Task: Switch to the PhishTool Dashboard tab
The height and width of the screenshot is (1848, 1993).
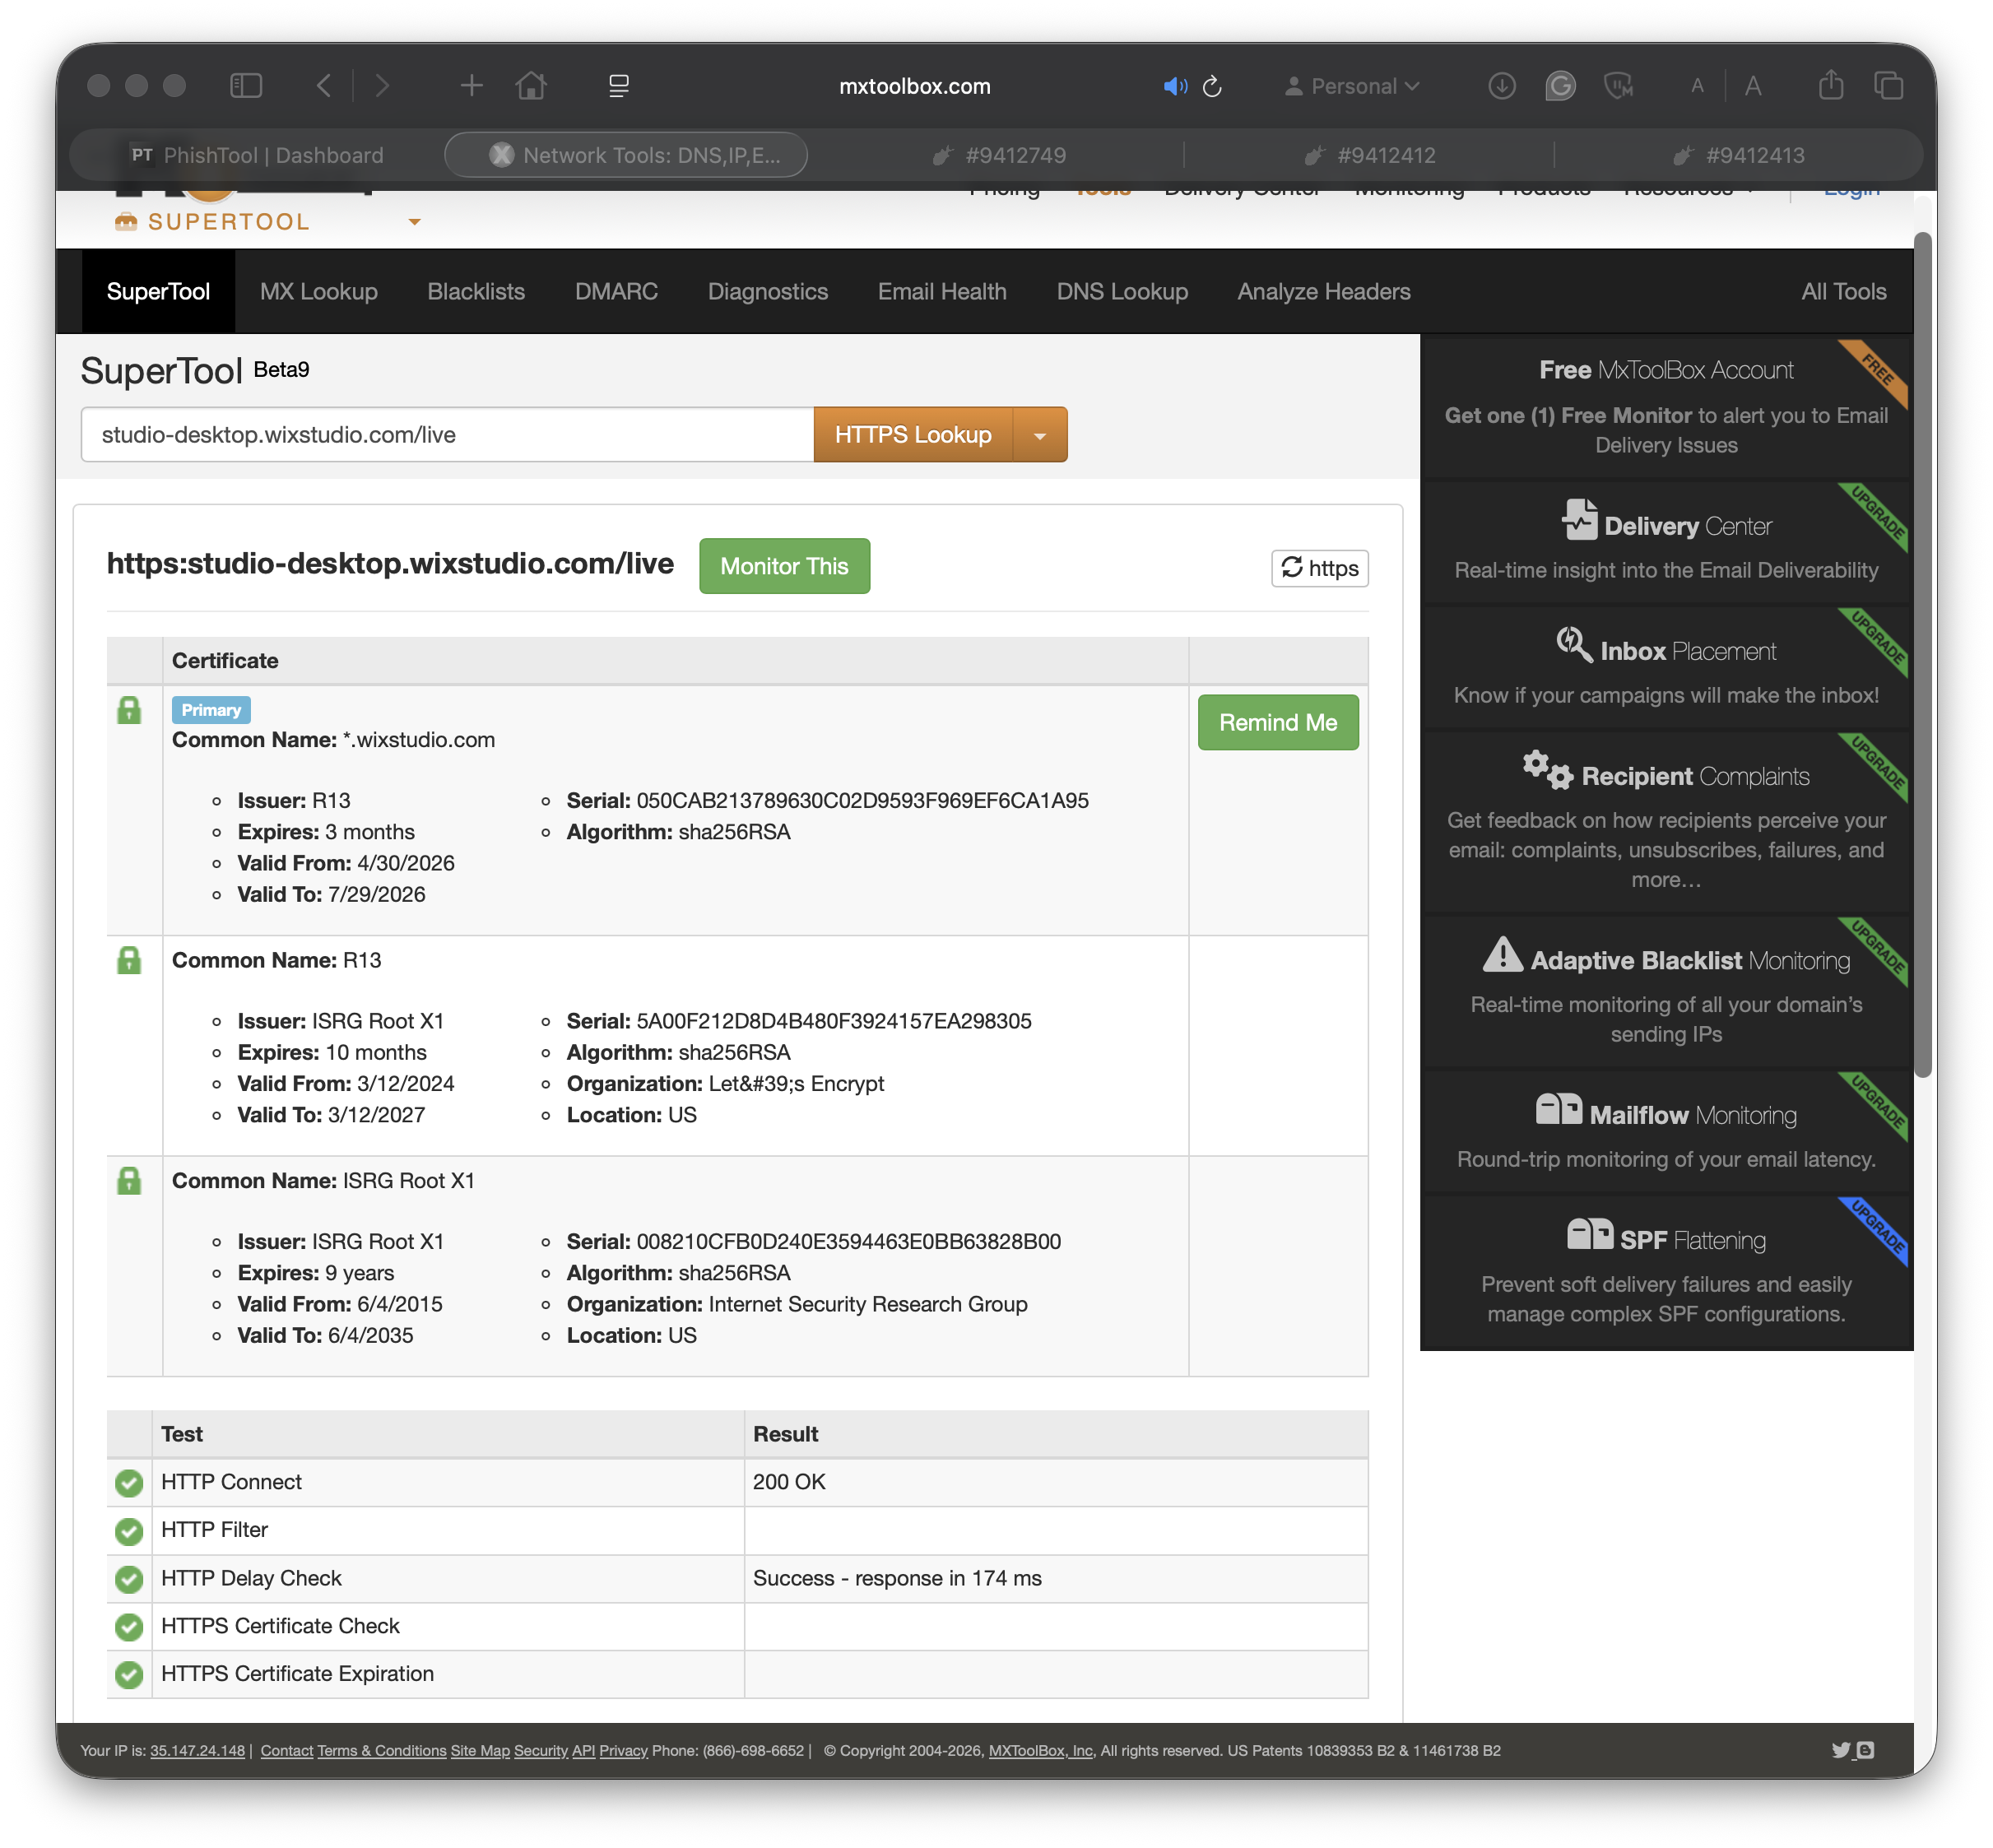Action: [258, 155]
